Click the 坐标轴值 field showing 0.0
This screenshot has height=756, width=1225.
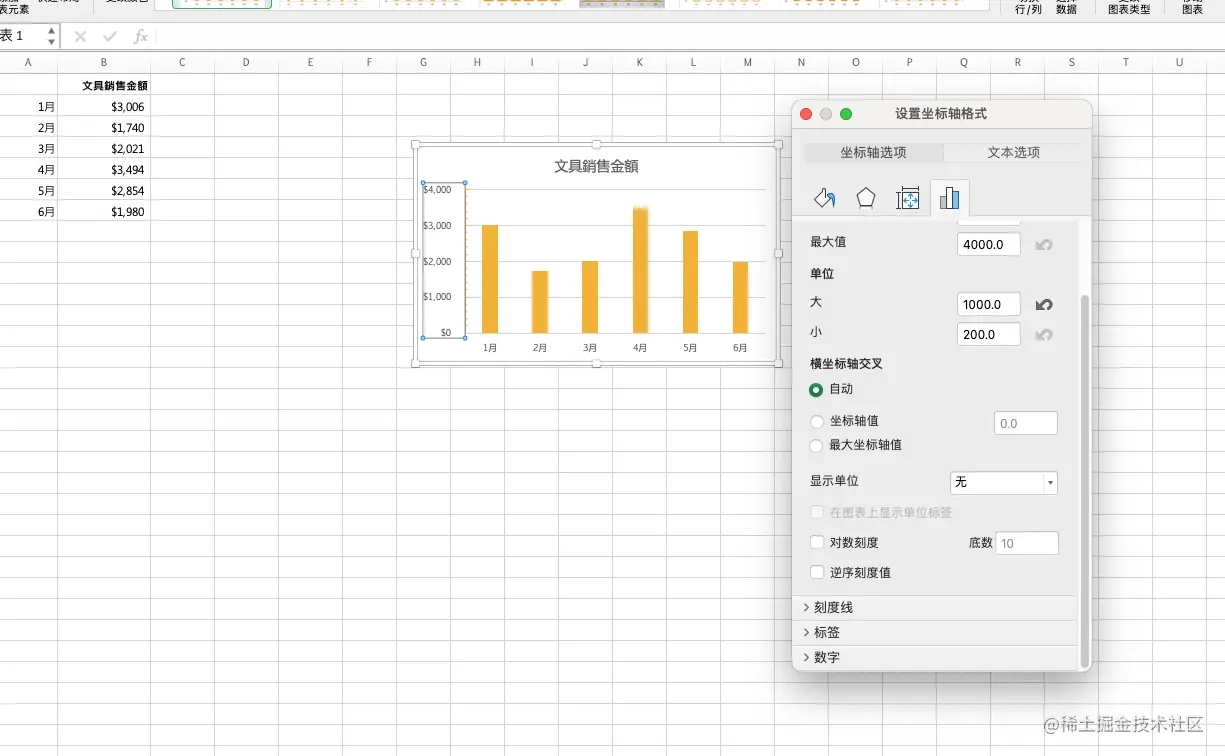[1026, 423]
